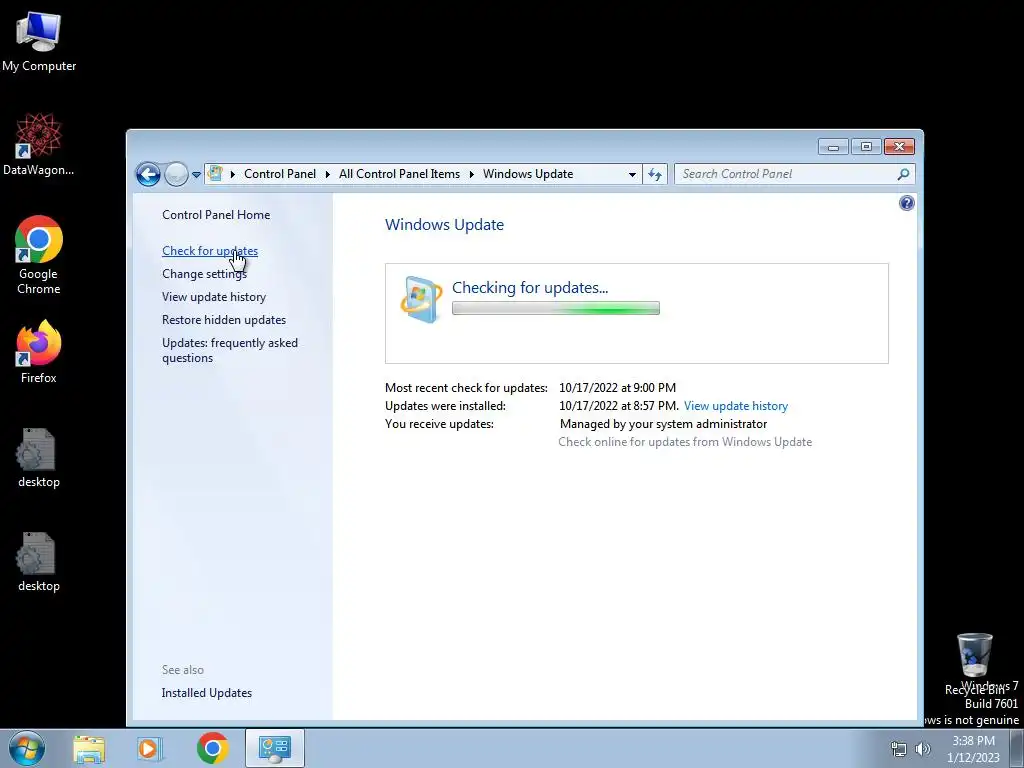Go to All Control Panel Items breadcrumb
The image size is (1024, 768).
point(399,174)
